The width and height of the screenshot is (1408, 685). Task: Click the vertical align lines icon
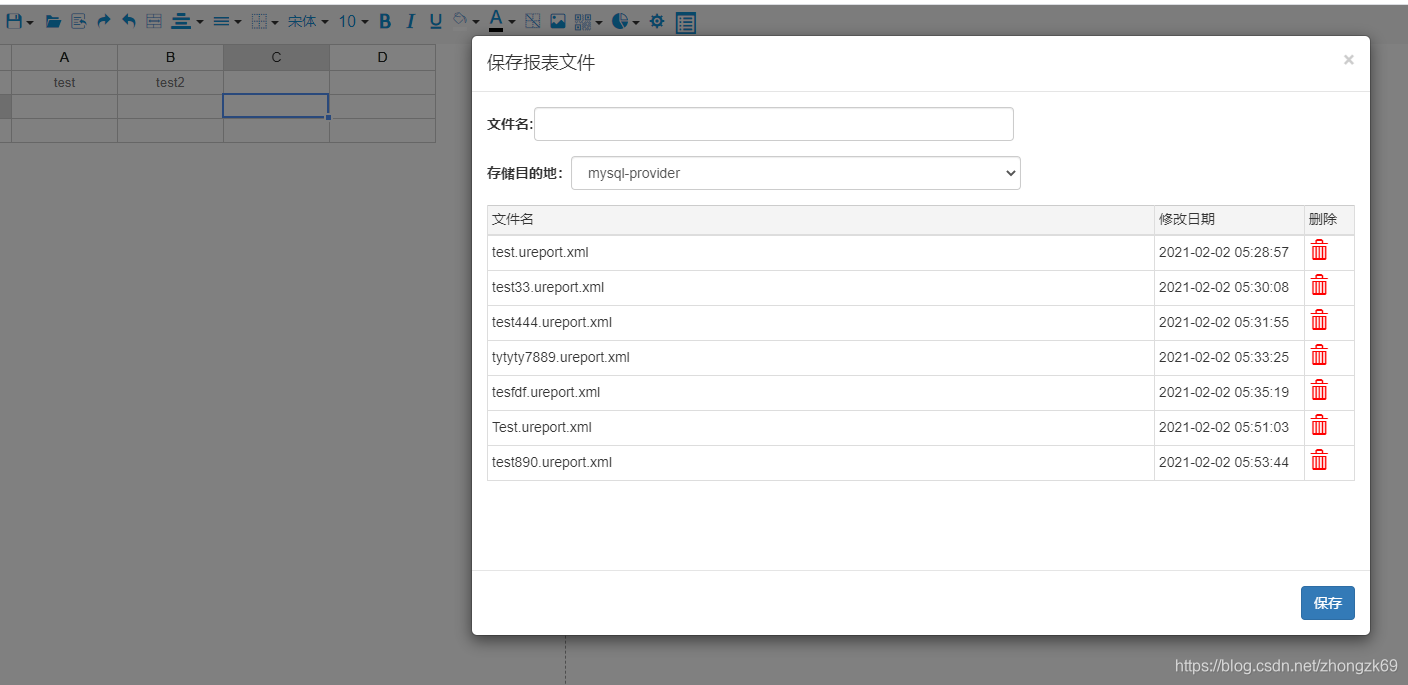click(221, 21)
